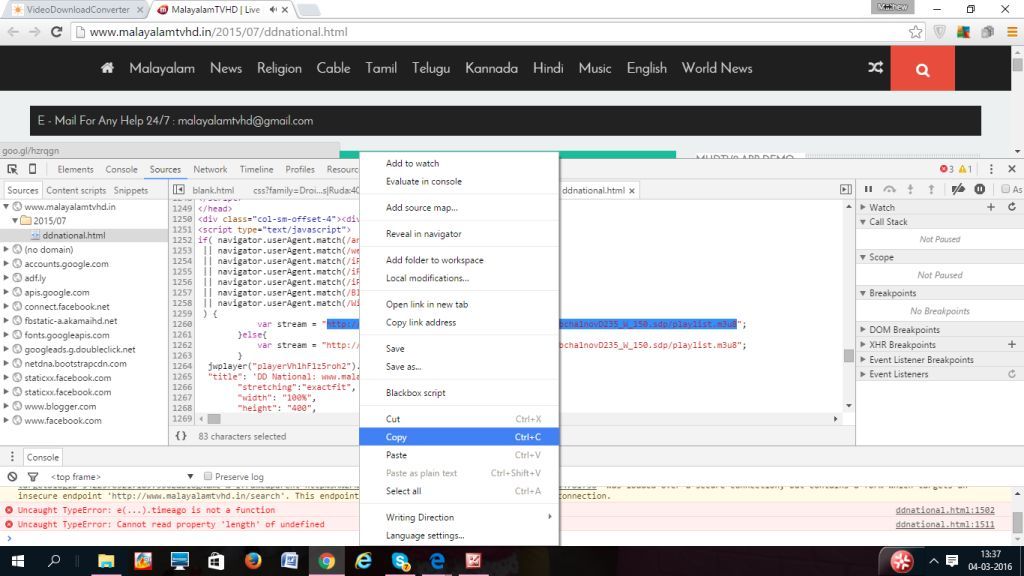1024x576 pixels.
Task: Refresh Event Listeners
Action: pyautogui.click(x=1012, y=374)
